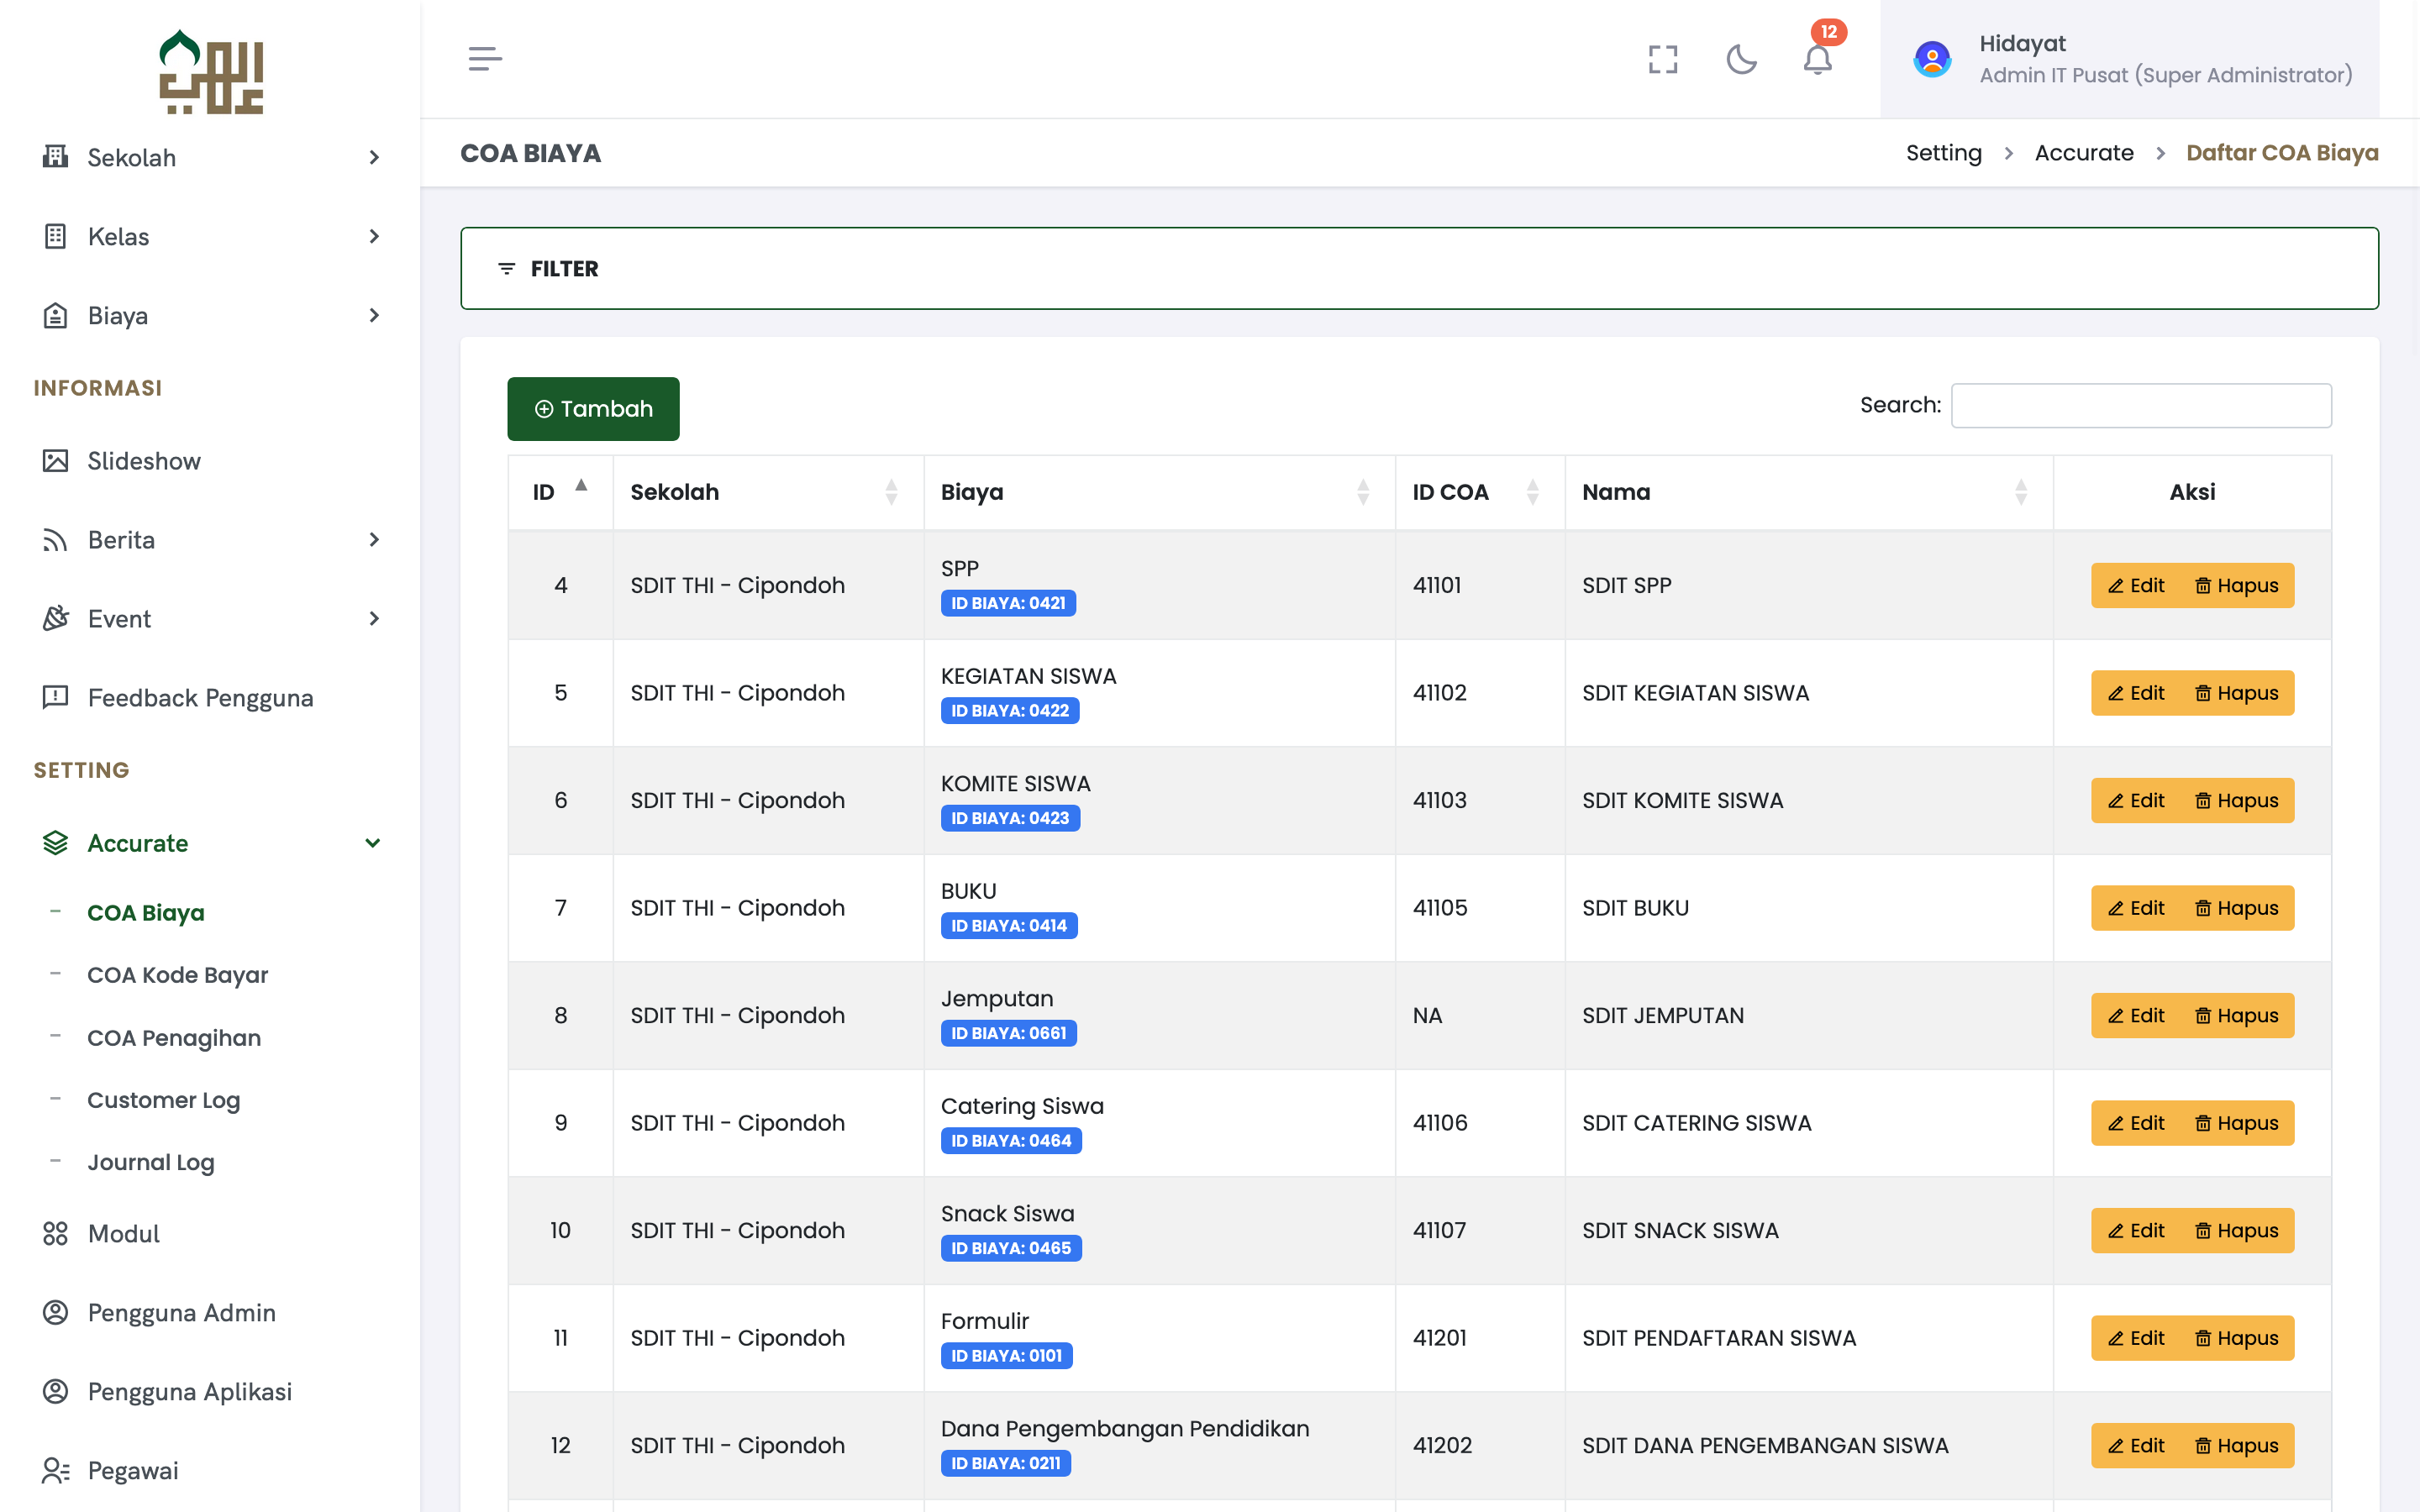Screen dimensions: 2420x1512
Task: Click the ID BIAYA: 0661 badge
Action: pyautogui.click(x=1008, y=1033)
